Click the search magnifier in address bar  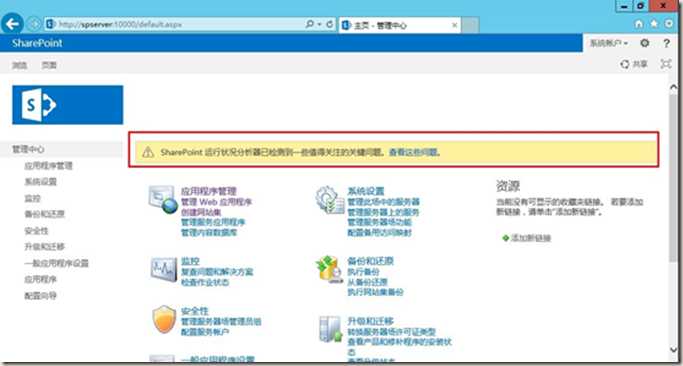coord(309,24)
